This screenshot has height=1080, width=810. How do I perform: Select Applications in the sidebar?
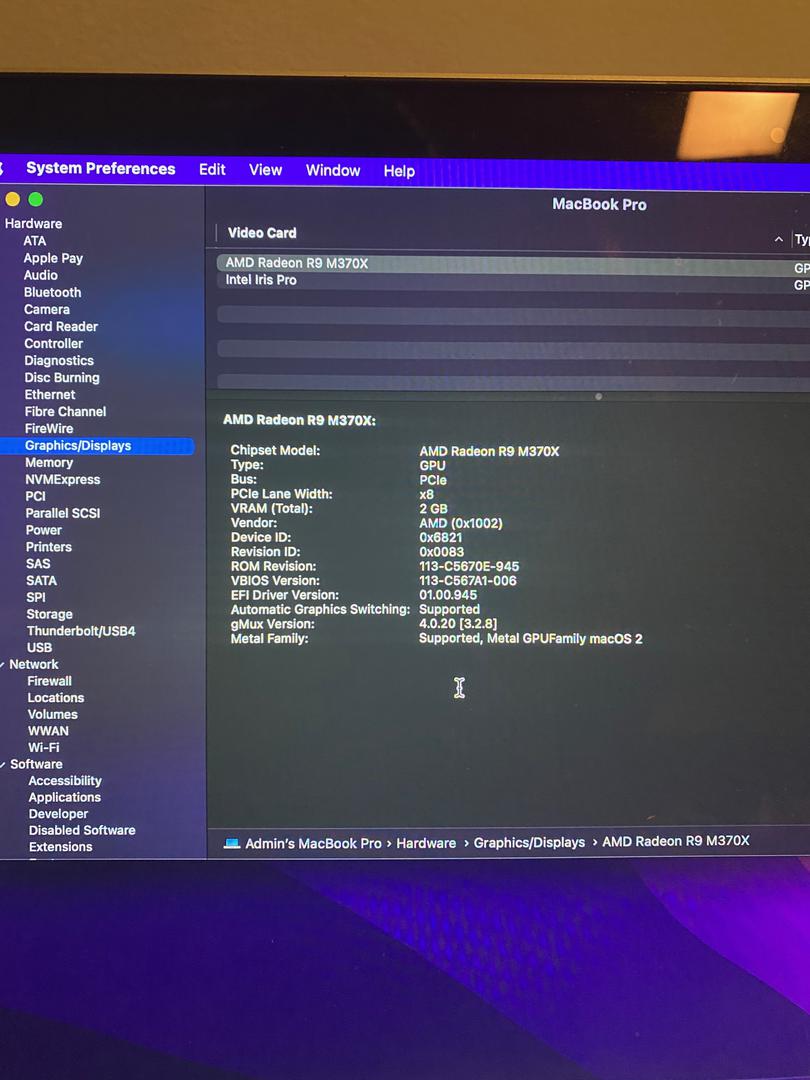pyautogui.click(x=65, y=798)
